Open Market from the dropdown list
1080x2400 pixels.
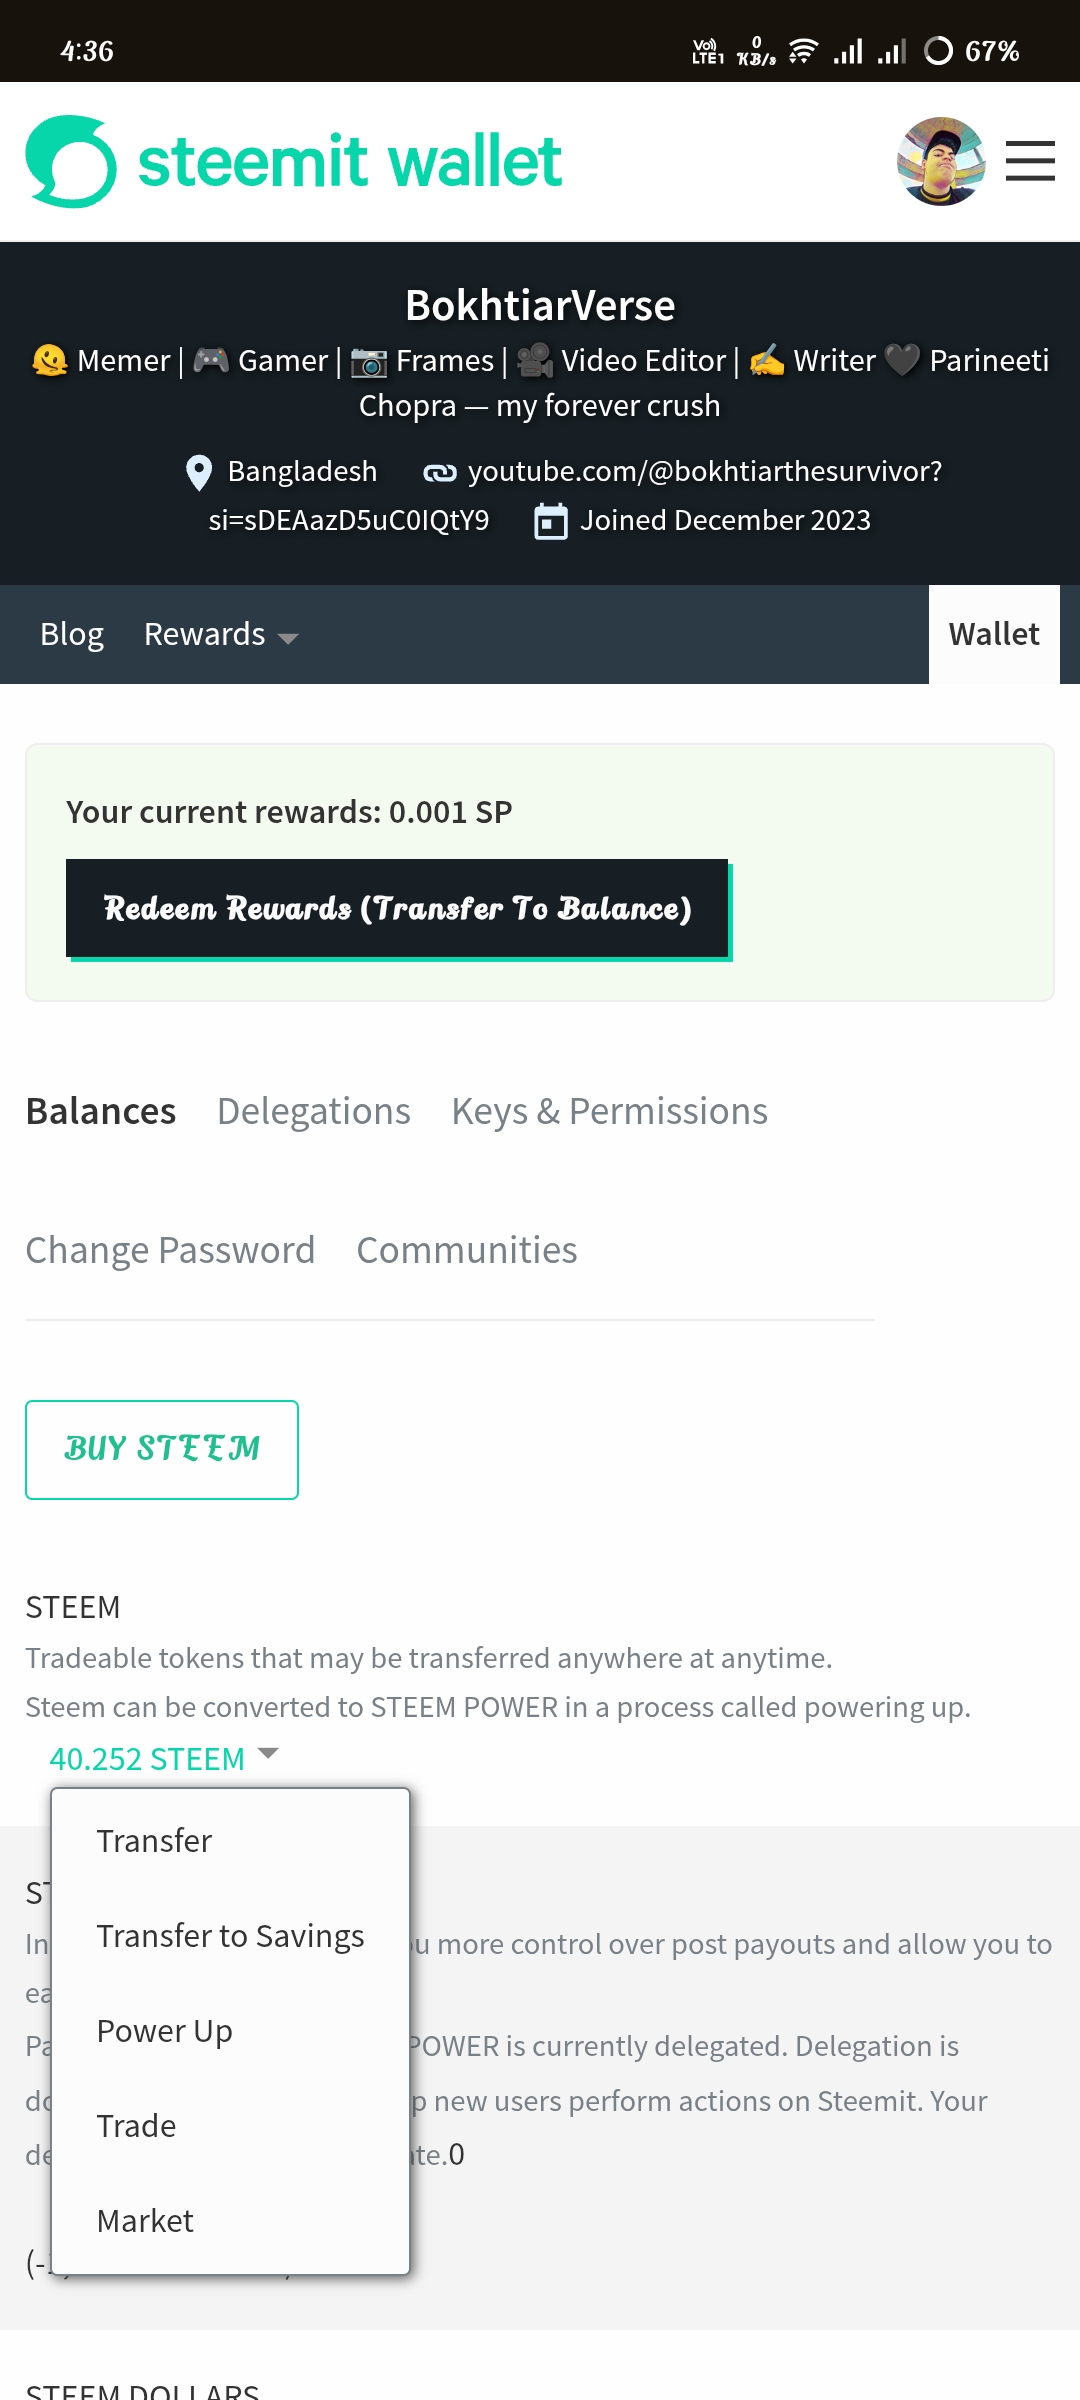145,2221
